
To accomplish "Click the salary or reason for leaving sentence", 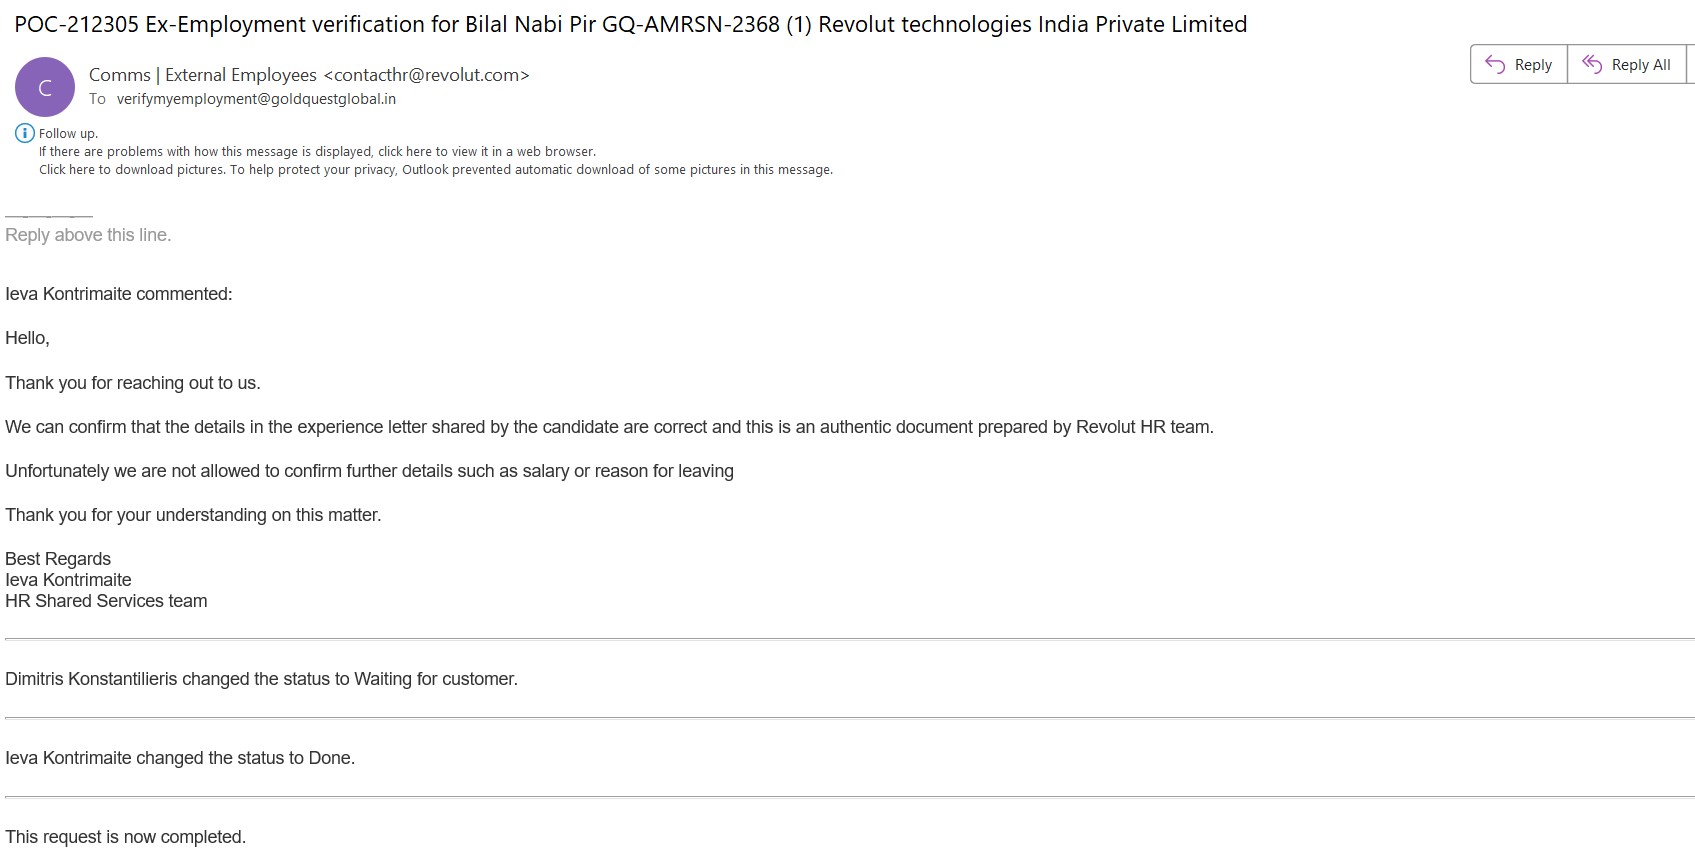I will coord(369,471).
